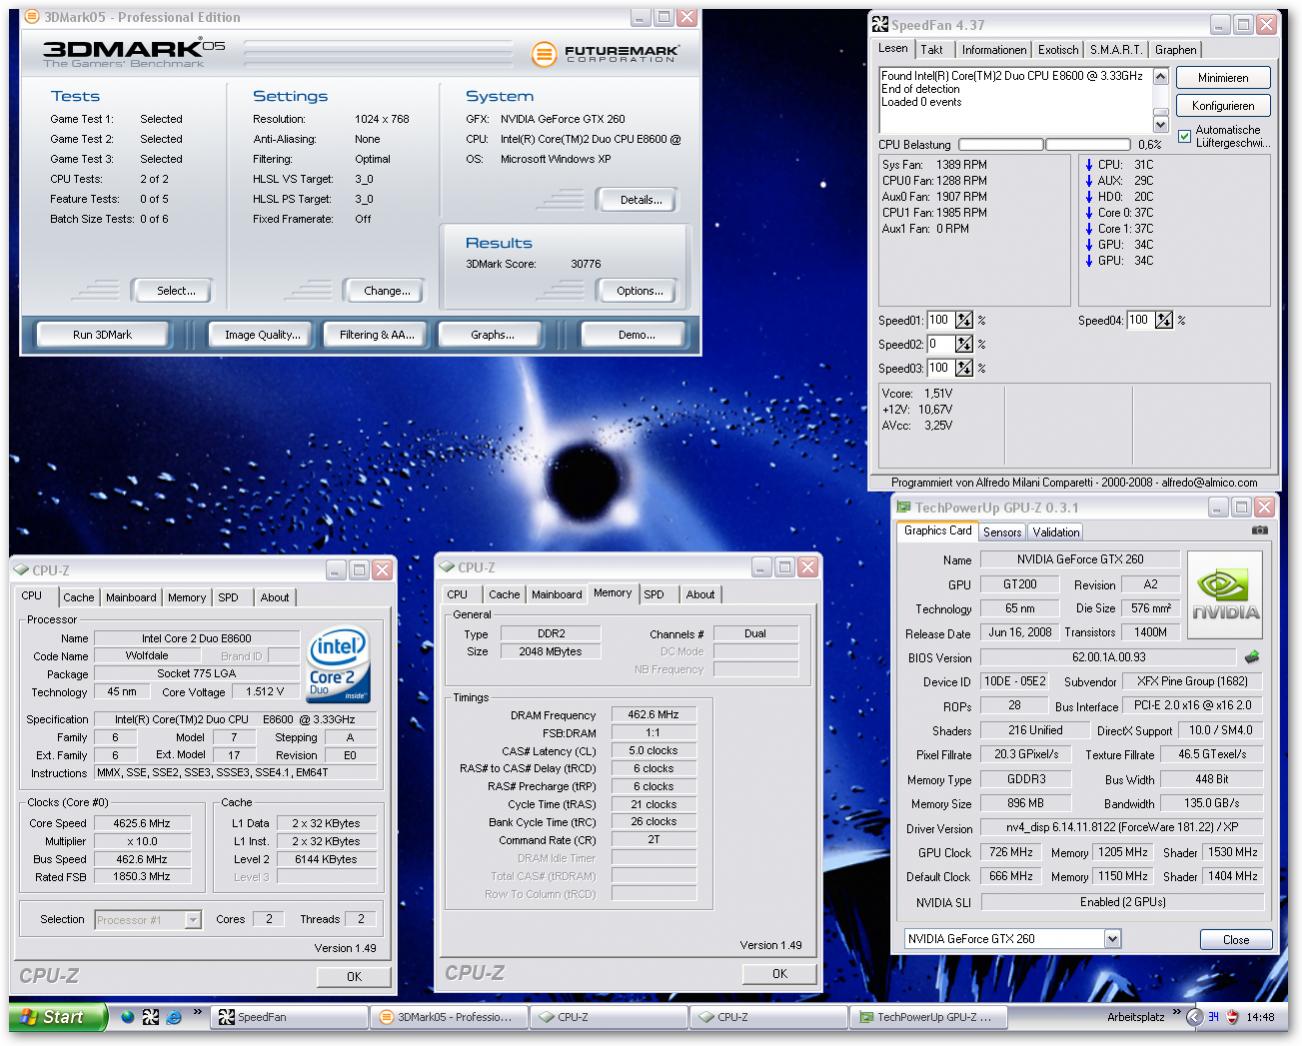This screenshot has height=1046, width=1302.
Task: Click Minimieren in SpeedFan
Action: [x=1222, y=77]
